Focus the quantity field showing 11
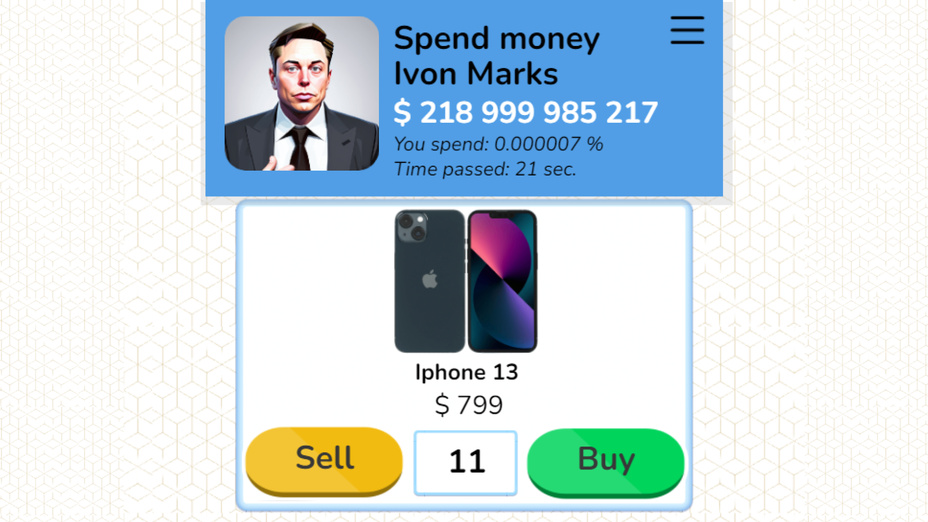The height and width of the screenshot is (522, 928). (466, 463)
